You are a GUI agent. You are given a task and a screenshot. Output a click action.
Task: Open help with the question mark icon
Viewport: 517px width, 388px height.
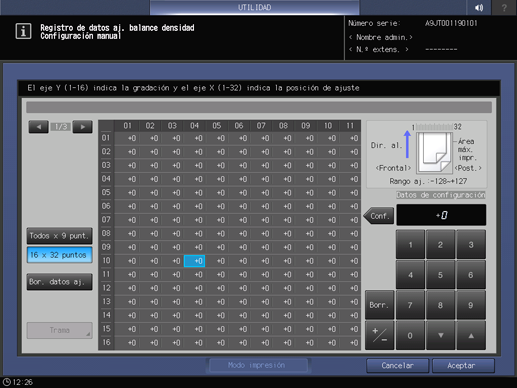coord(504,7)
